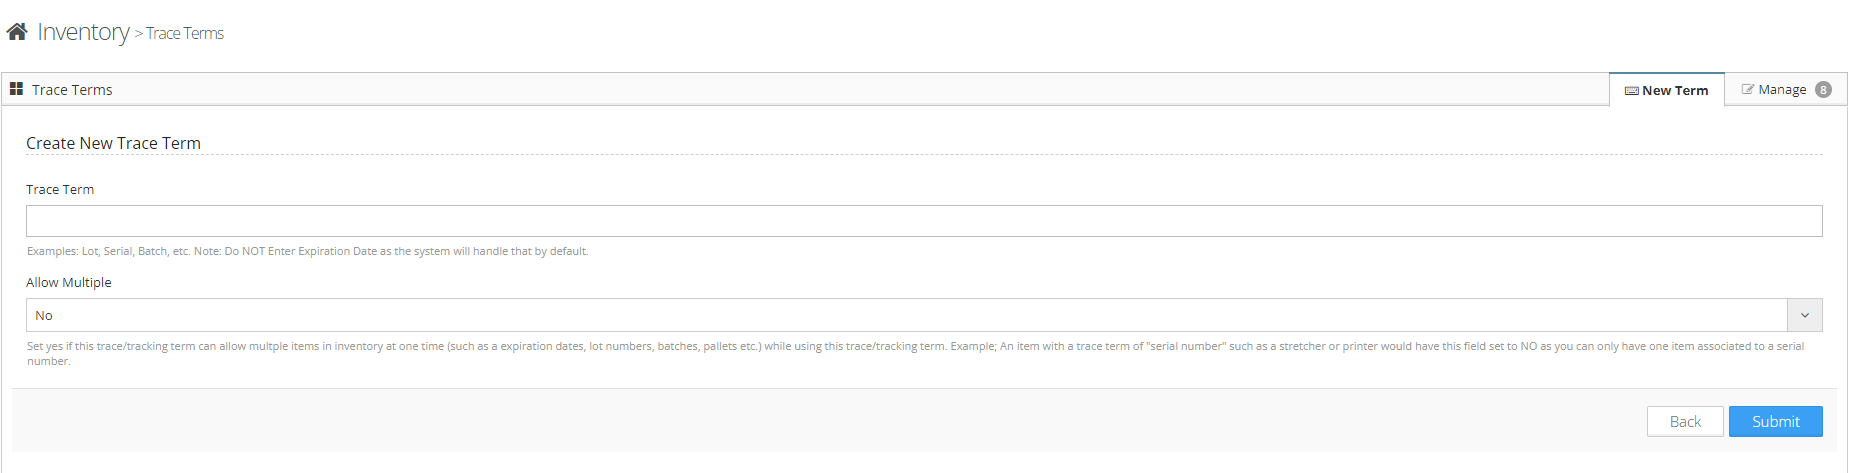The image size is (1851, 473).
Task: Expand the chevron arrow on Allow Multiple
Action: tap(1804, 315)
